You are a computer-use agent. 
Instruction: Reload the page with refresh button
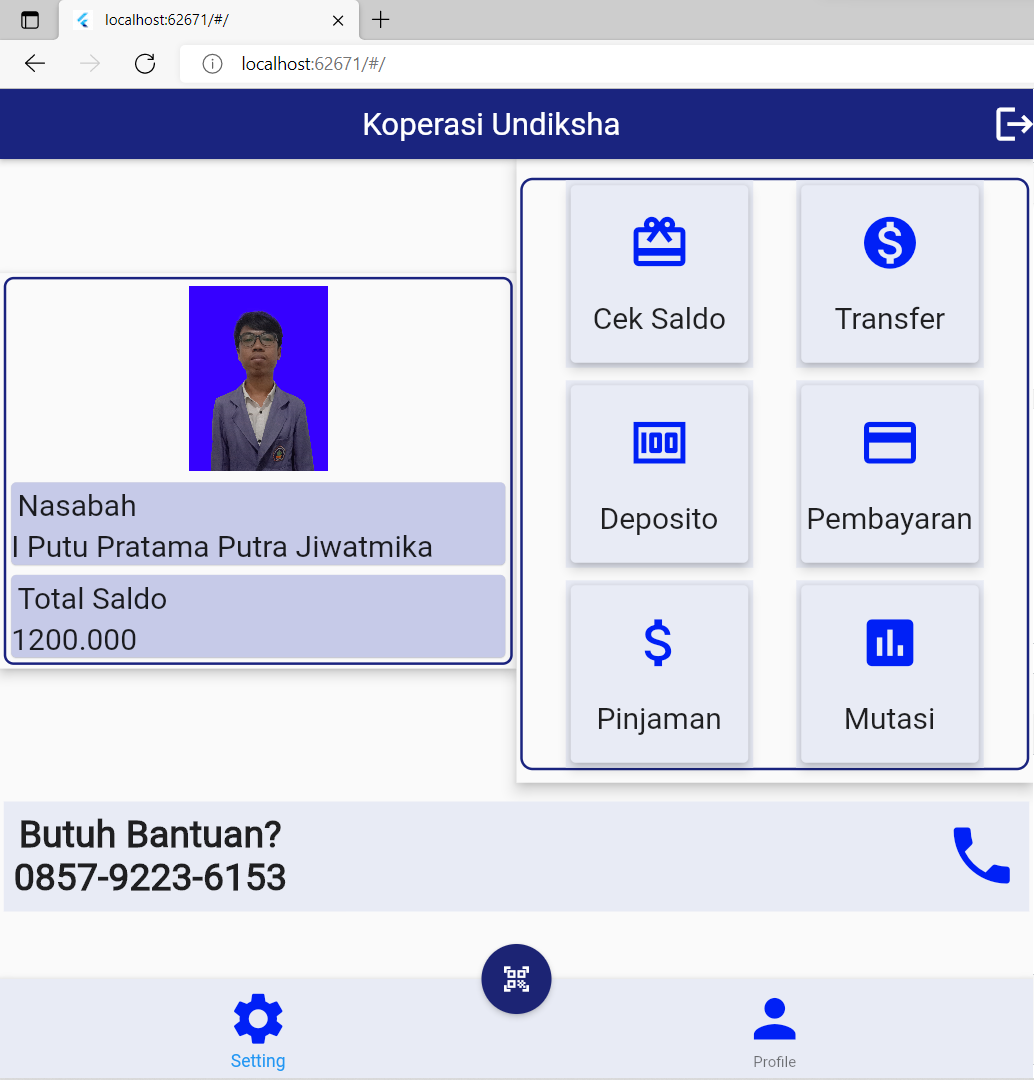[144, 63]
